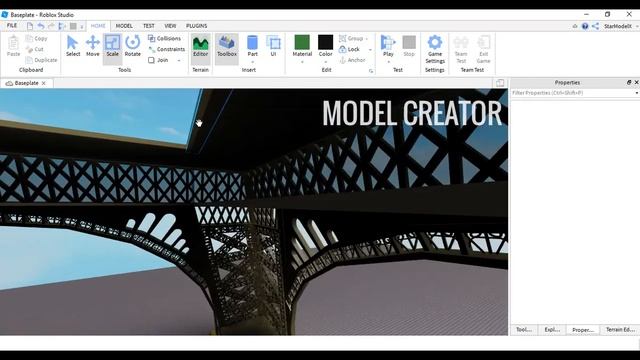Expand the Play mode dropdown arrow
The image size is (640, 360).
tap(389, 62)
